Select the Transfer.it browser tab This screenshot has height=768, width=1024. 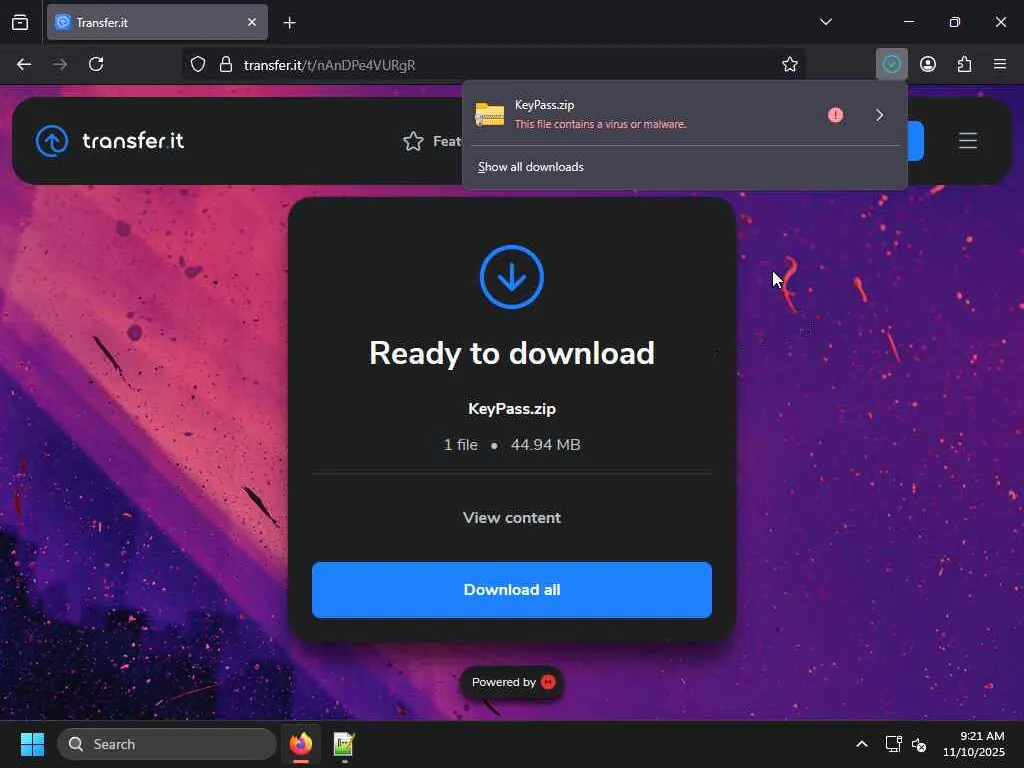point(157,22)
